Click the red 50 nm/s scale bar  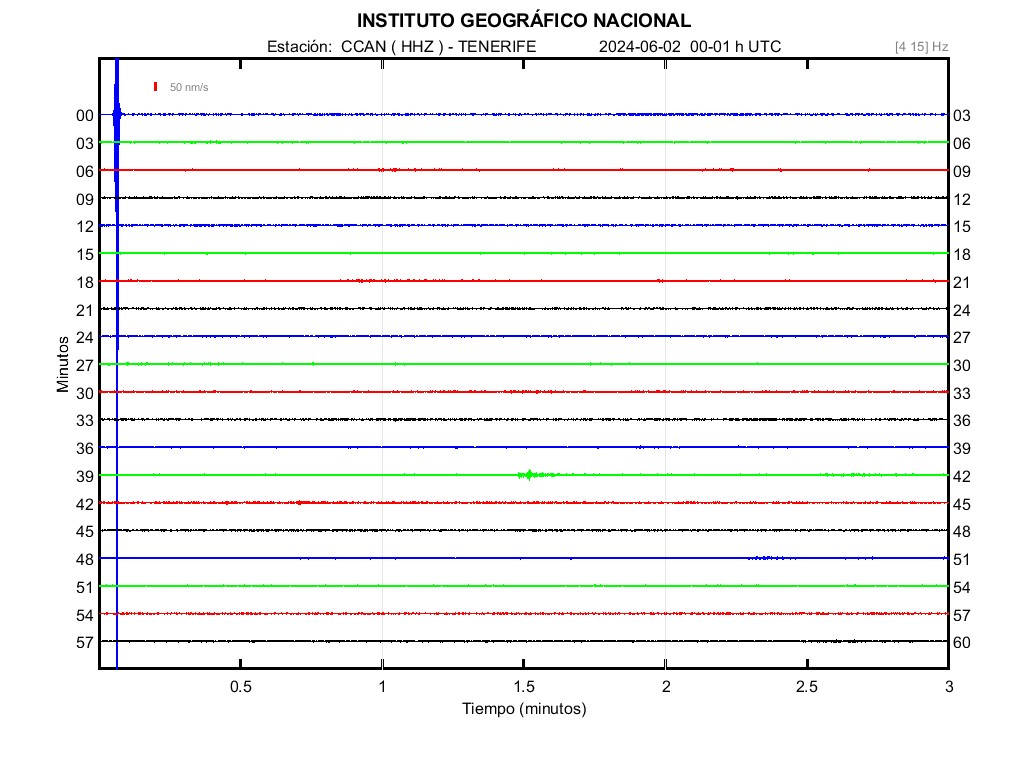point(156,87)
